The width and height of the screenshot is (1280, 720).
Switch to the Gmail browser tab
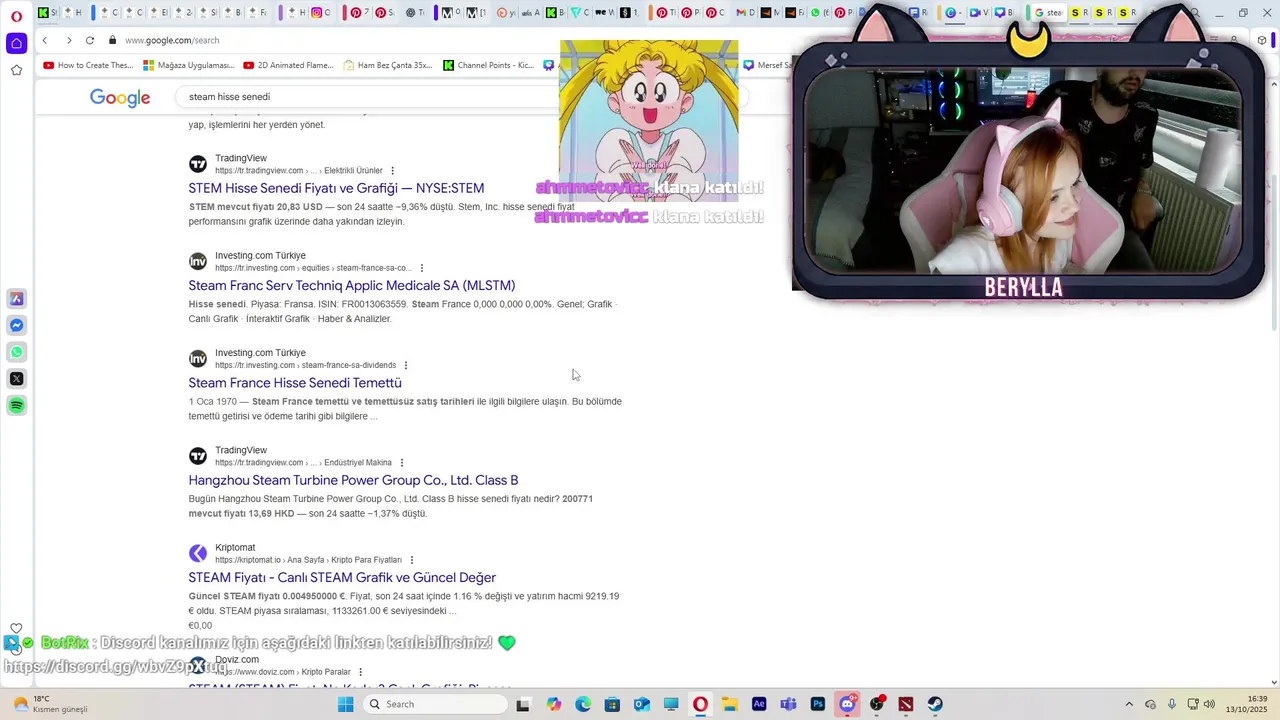[x=744, y=13]
